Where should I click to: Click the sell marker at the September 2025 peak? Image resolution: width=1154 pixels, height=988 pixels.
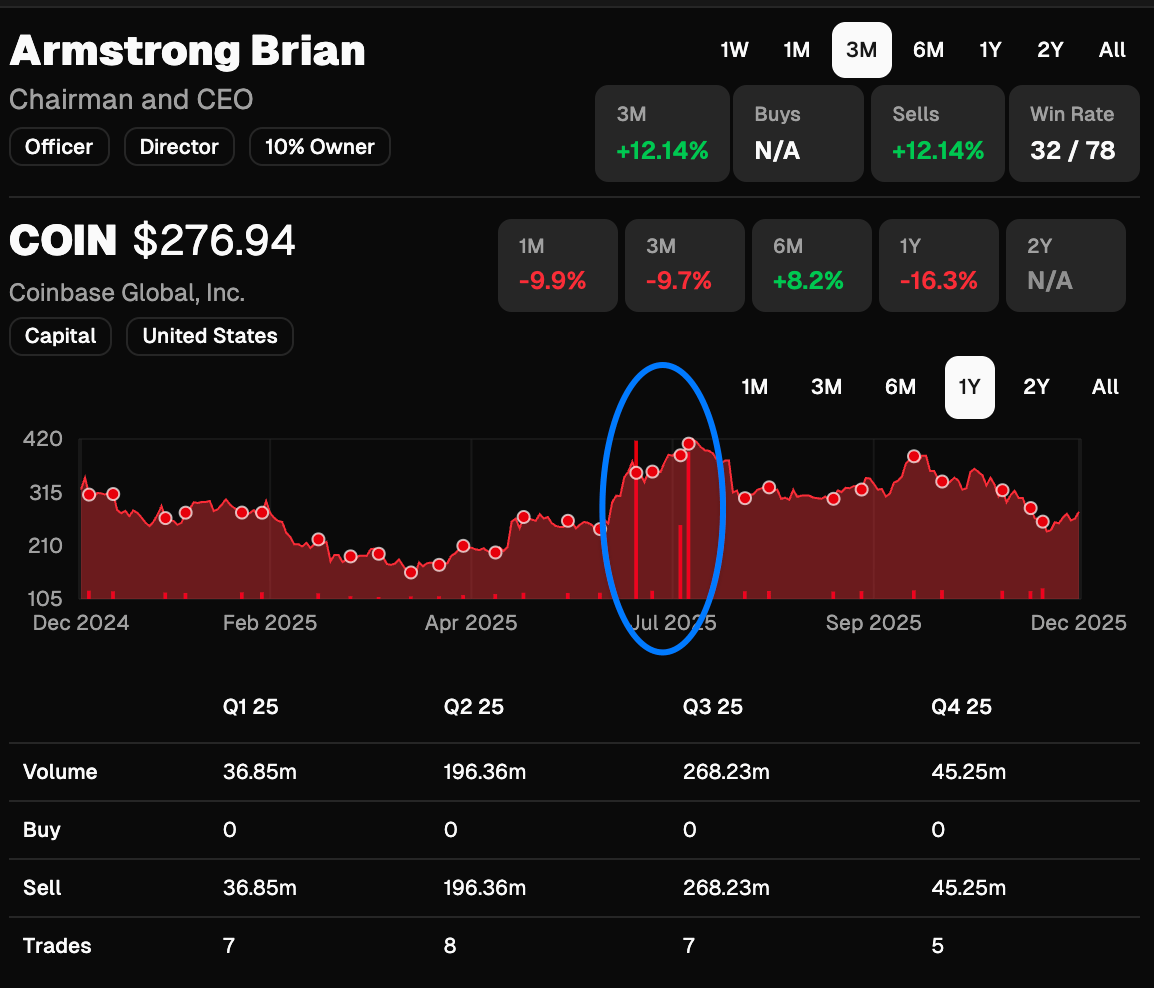(914, 456)
